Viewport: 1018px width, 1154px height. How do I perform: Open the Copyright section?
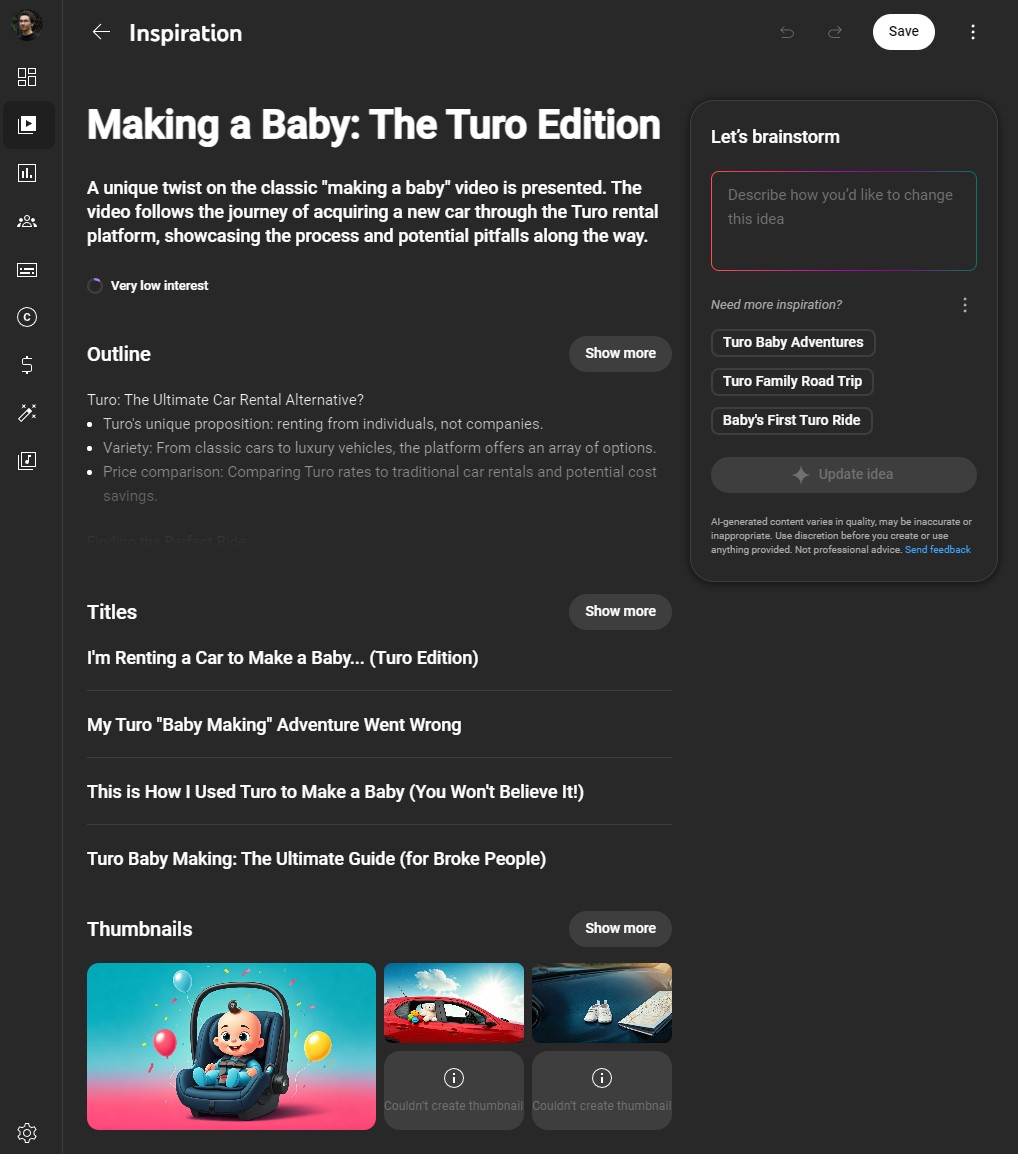[27, 317]
